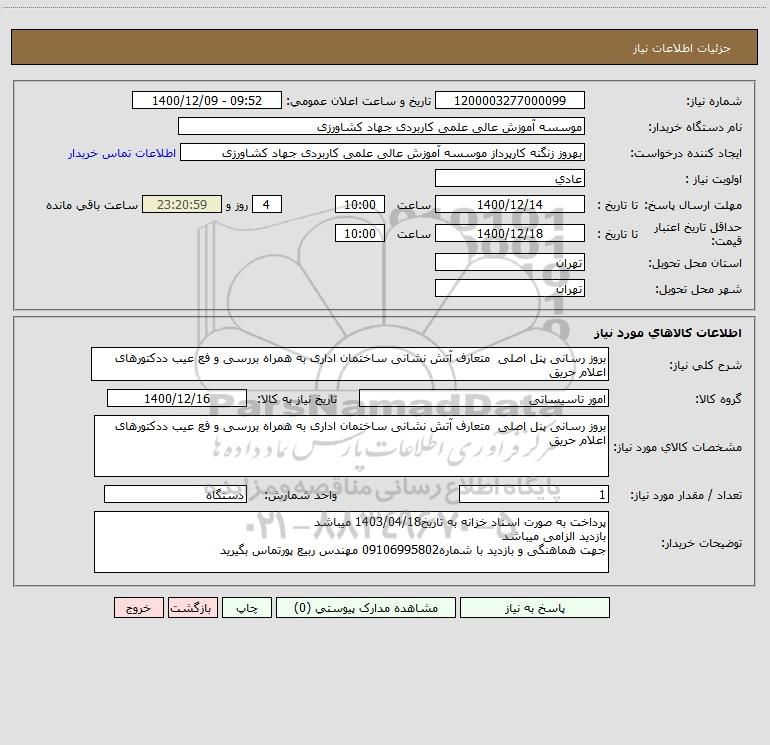Click the quantity field showing 1
This screenshot has height=745, width=770.
pos(534,494)
